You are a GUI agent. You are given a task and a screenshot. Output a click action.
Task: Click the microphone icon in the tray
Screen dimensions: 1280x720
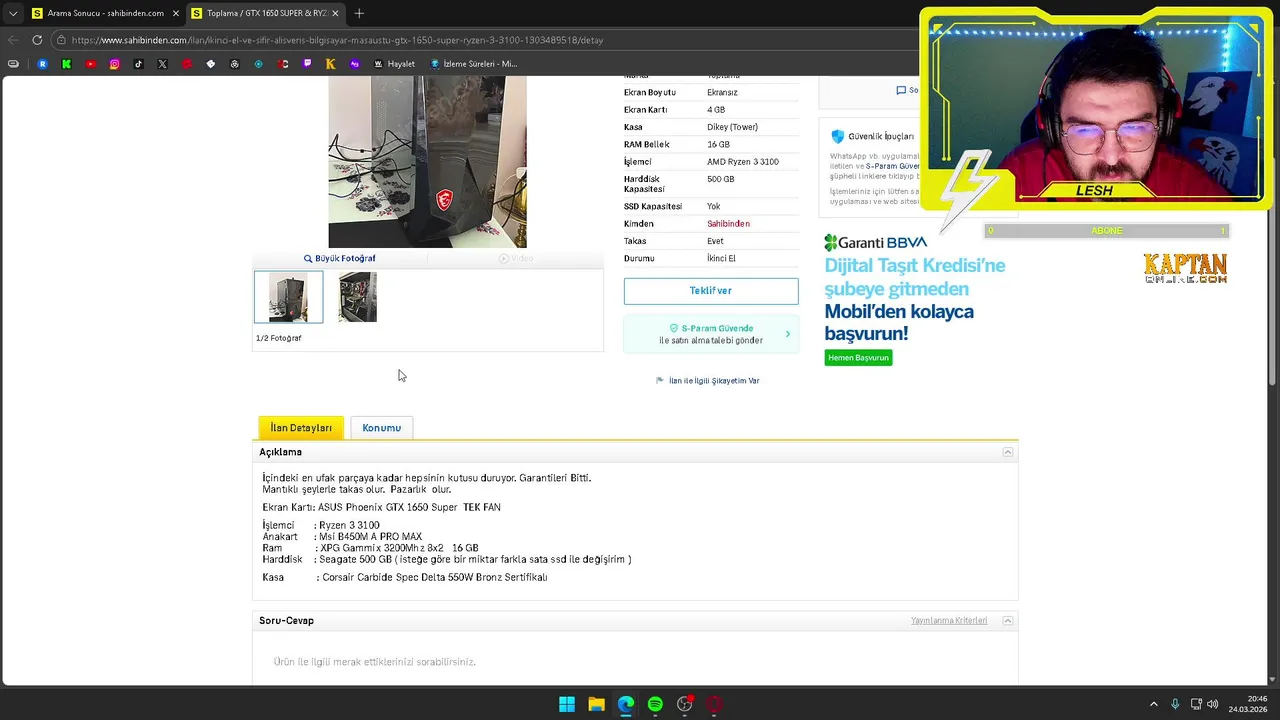pos(1175,704)
